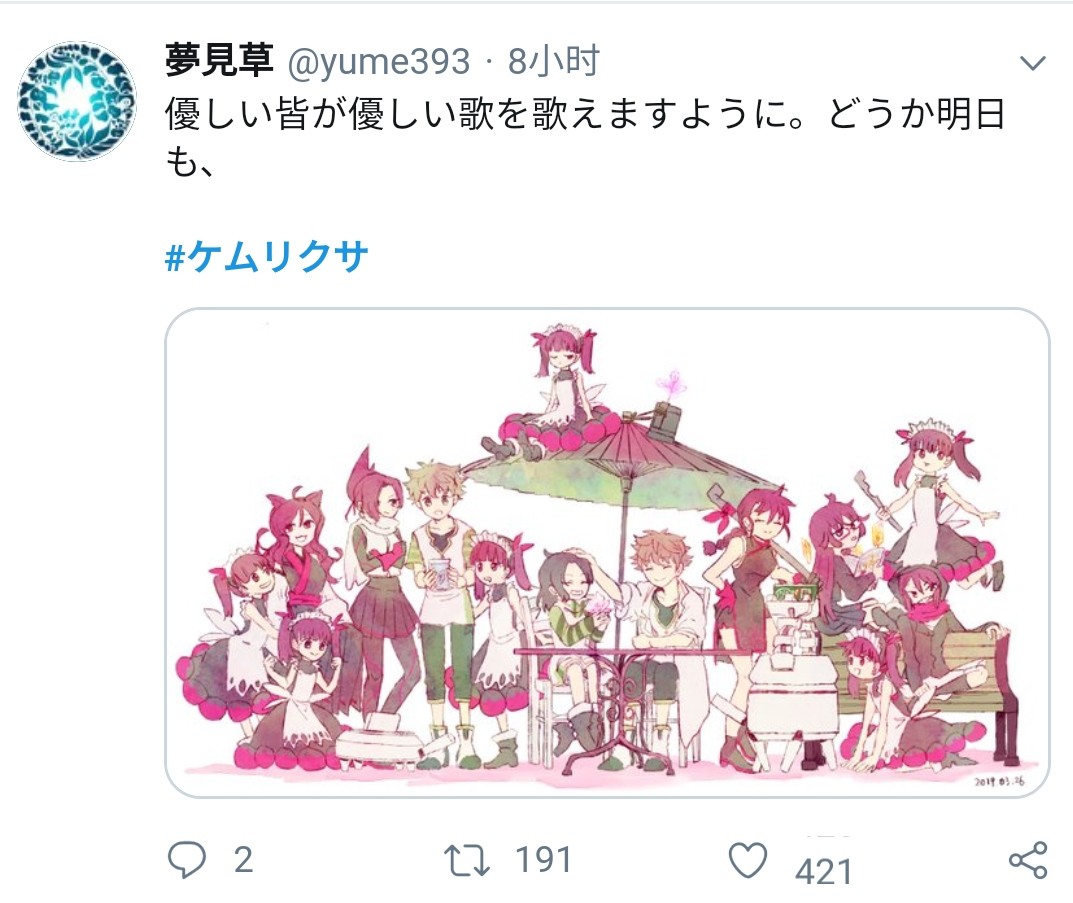The height and width of the screenshot is (903, 1073).
Task: Show the 191 retweets count
Action: (x=543, y=860)
